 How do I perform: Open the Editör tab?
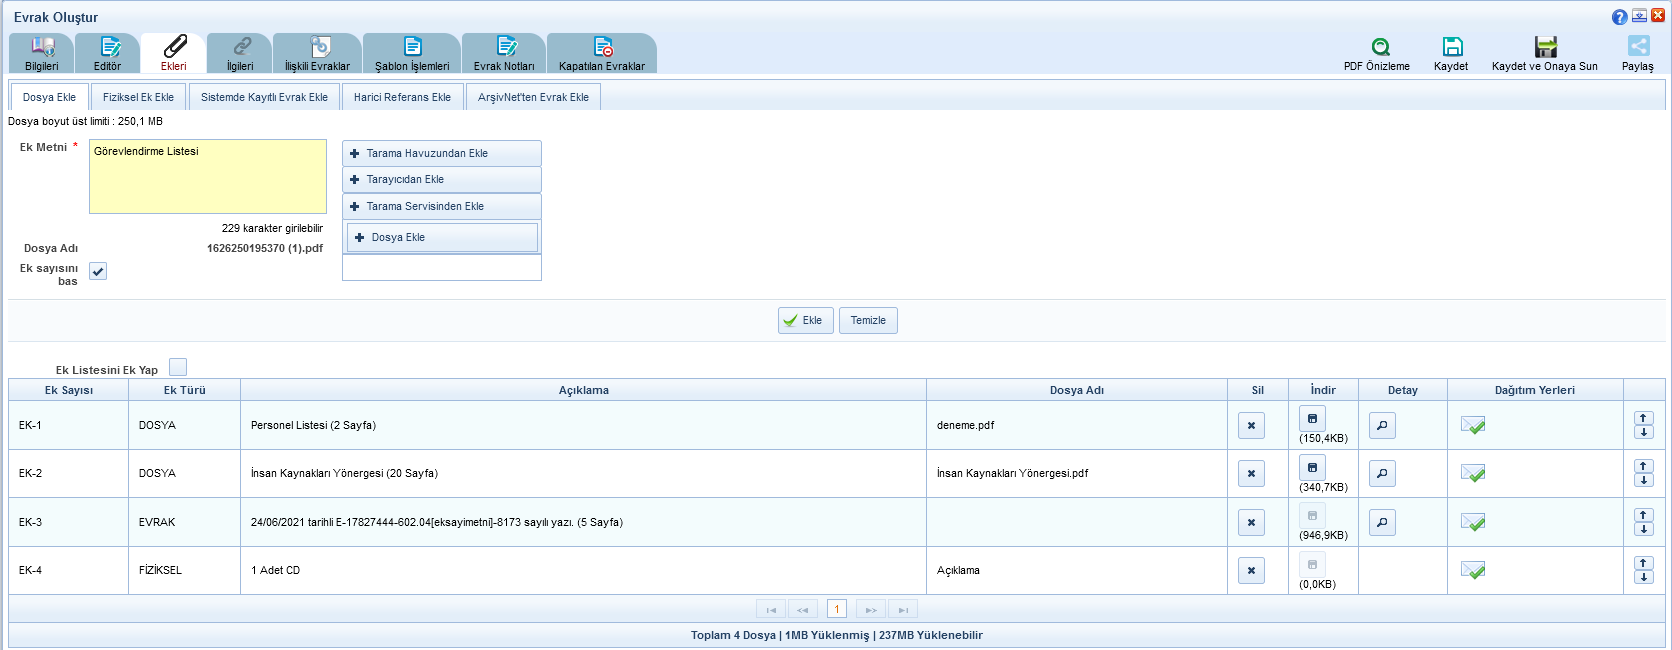point(107,53)
